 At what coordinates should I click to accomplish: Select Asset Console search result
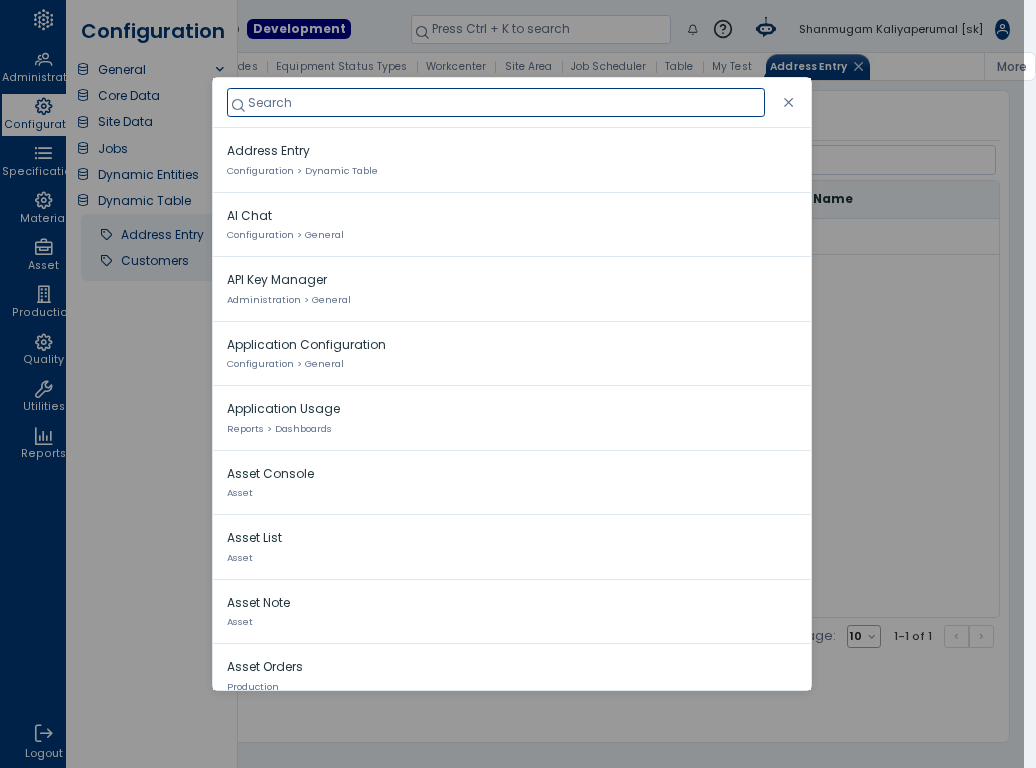click(x=511, y=482)
